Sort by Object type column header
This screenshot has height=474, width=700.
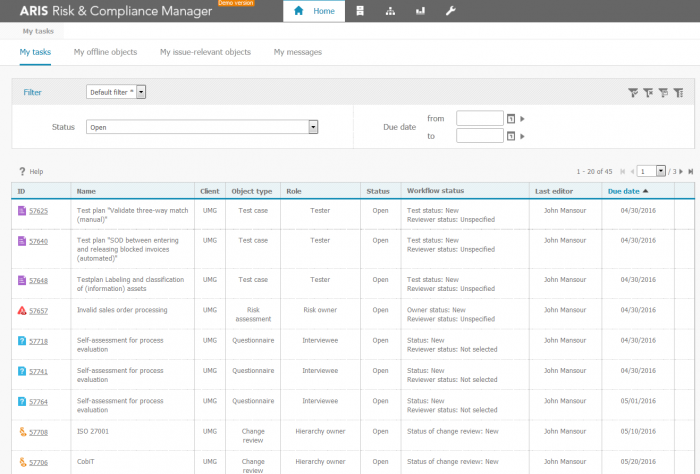click(252, 191)
